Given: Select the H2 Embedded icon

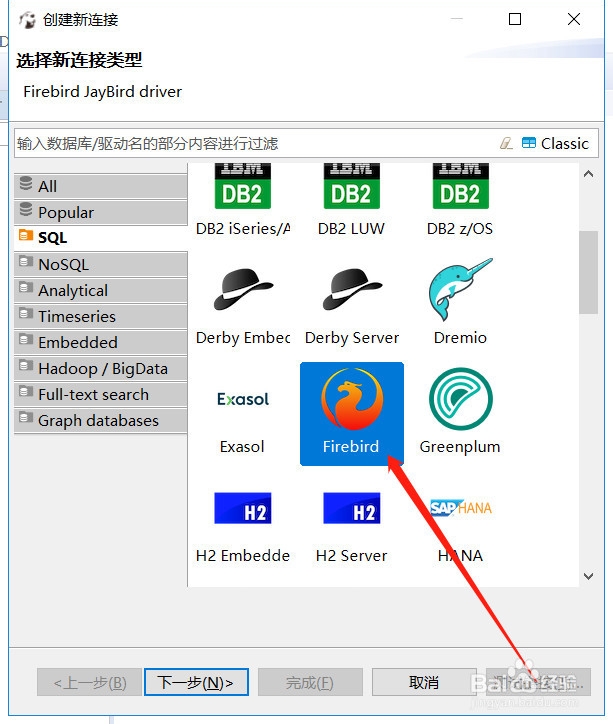Looking at the screenshot, I should pos(243,508).
